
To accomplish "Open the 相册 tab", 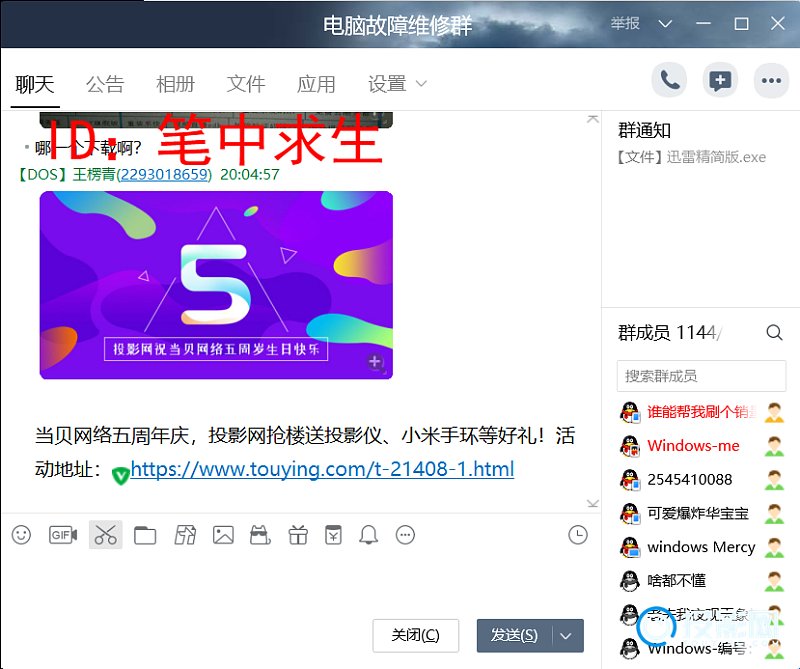I will click(176, 84).
